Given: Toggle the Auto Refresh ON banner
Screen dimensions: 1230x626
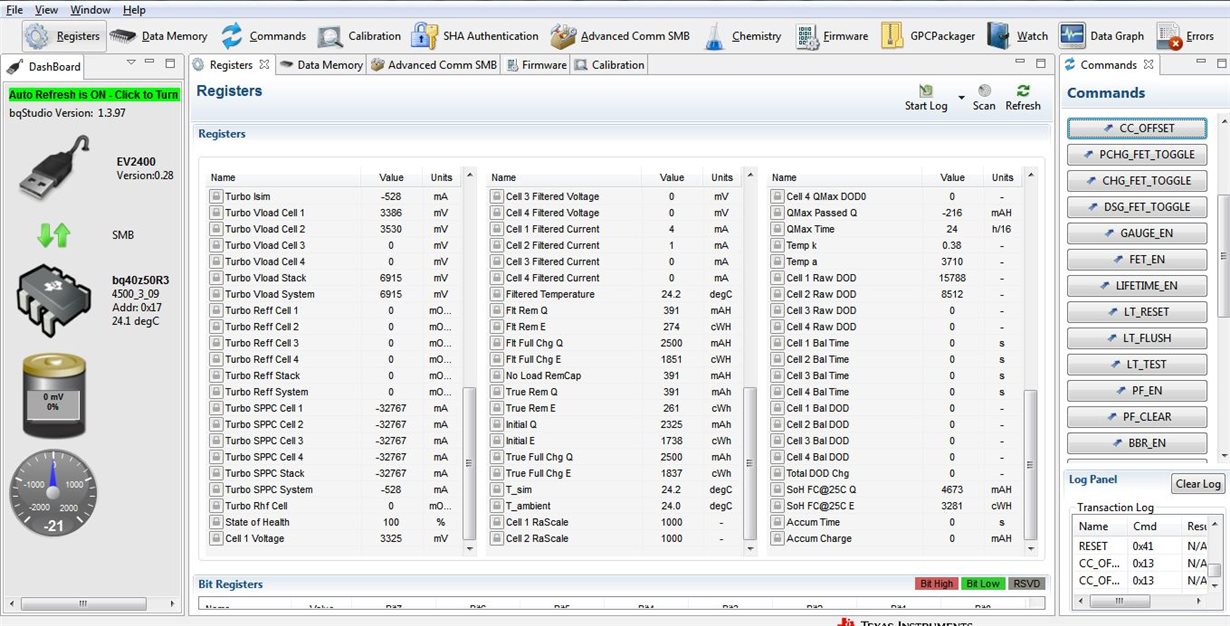Looking at the screenshot, I should tap(94, 94).
